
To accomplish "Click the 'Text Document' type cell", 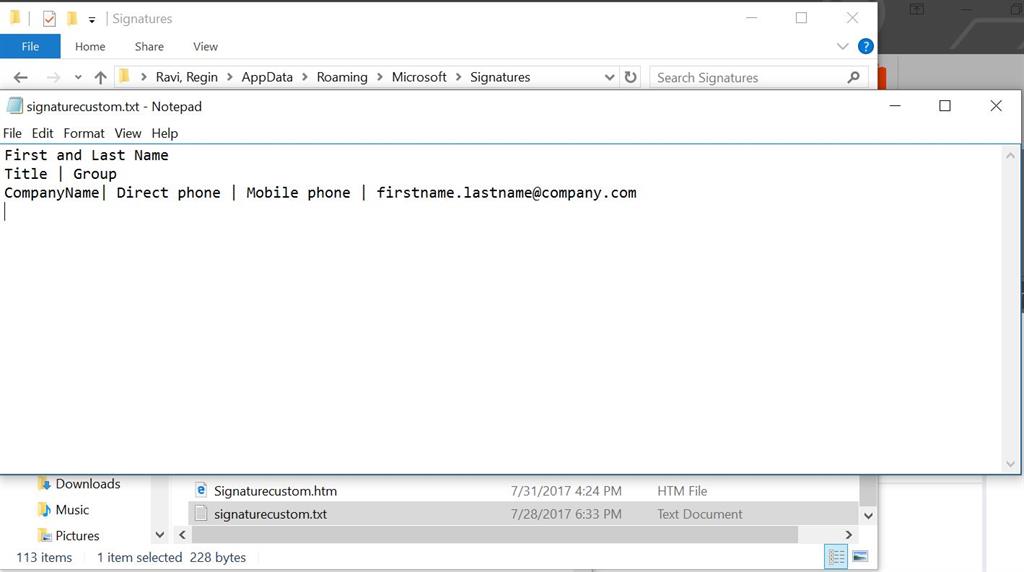I will click(699, 515).
